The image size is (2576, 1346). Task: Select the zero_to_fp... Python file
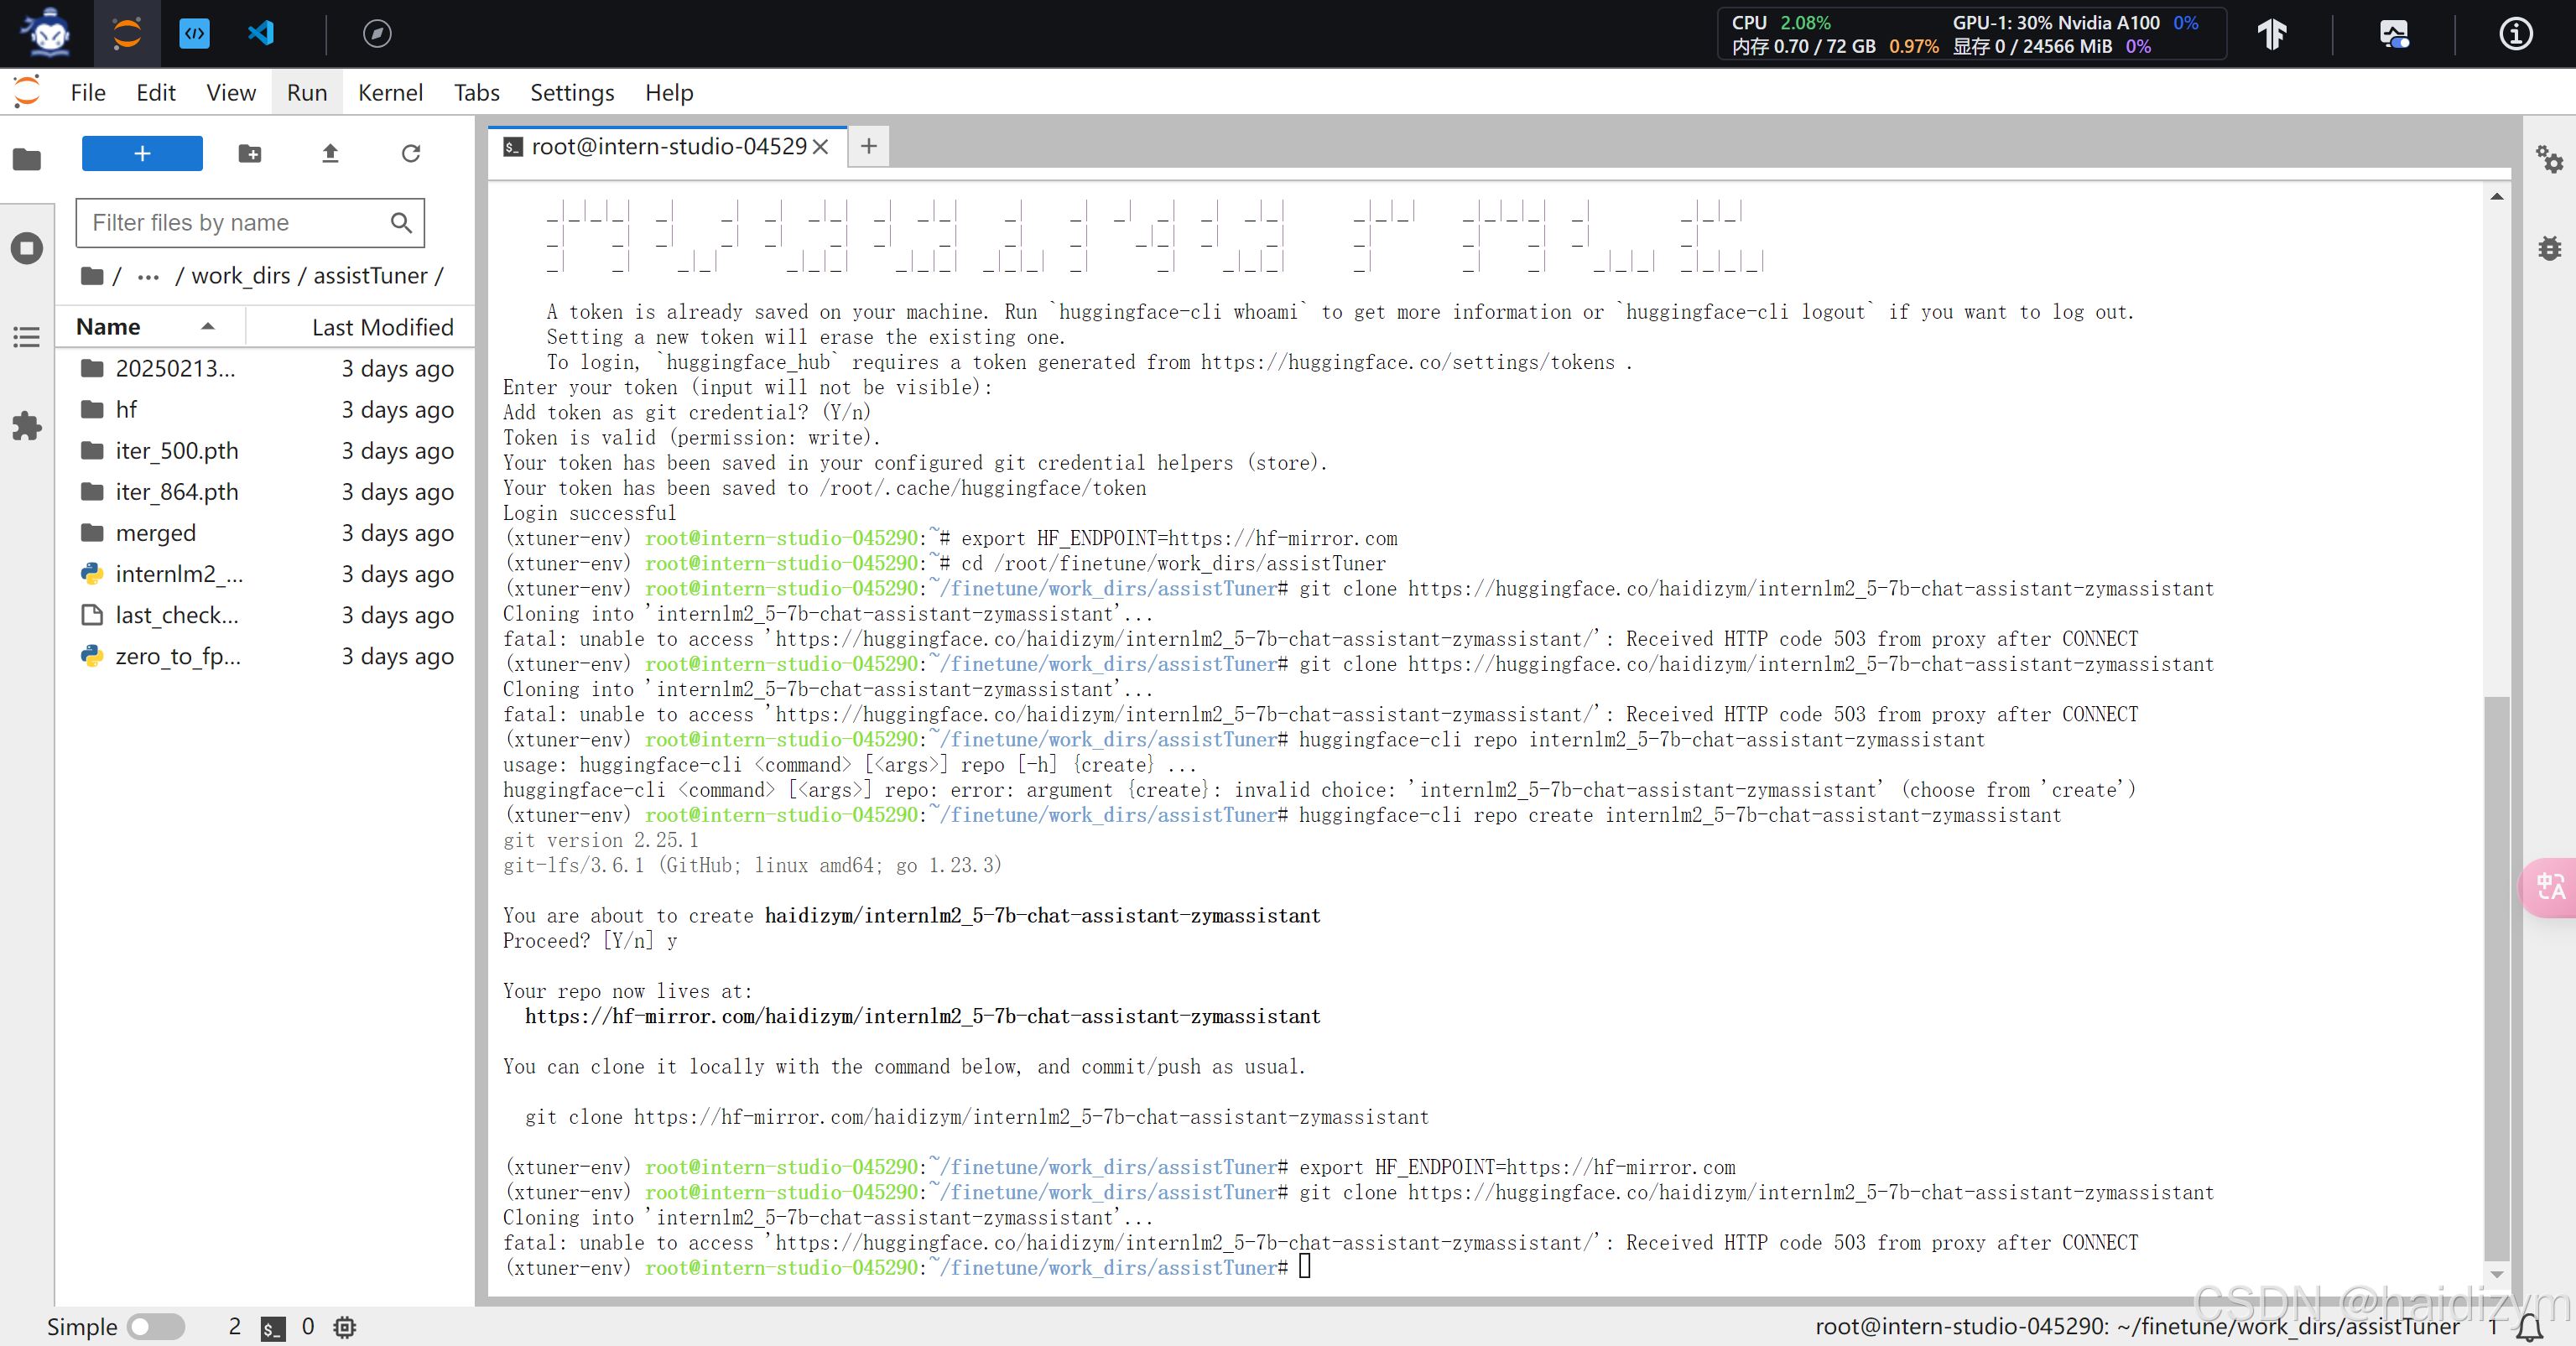(265, 656)
